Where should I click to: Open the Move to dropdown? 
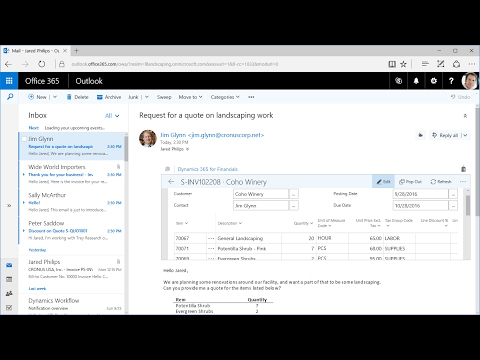coord(190,97)
